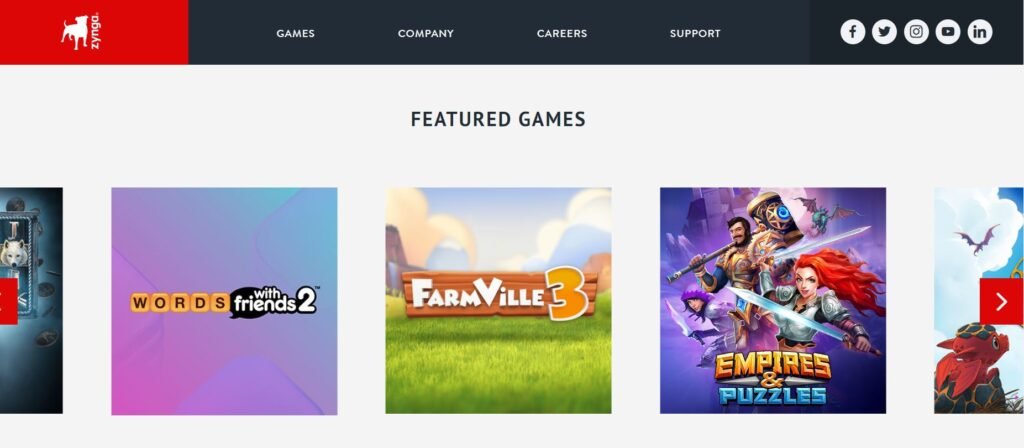The height and width of the screenshot is (448, 1024).
Task: Open the Support nav link
Action: [x=695, y=33]
